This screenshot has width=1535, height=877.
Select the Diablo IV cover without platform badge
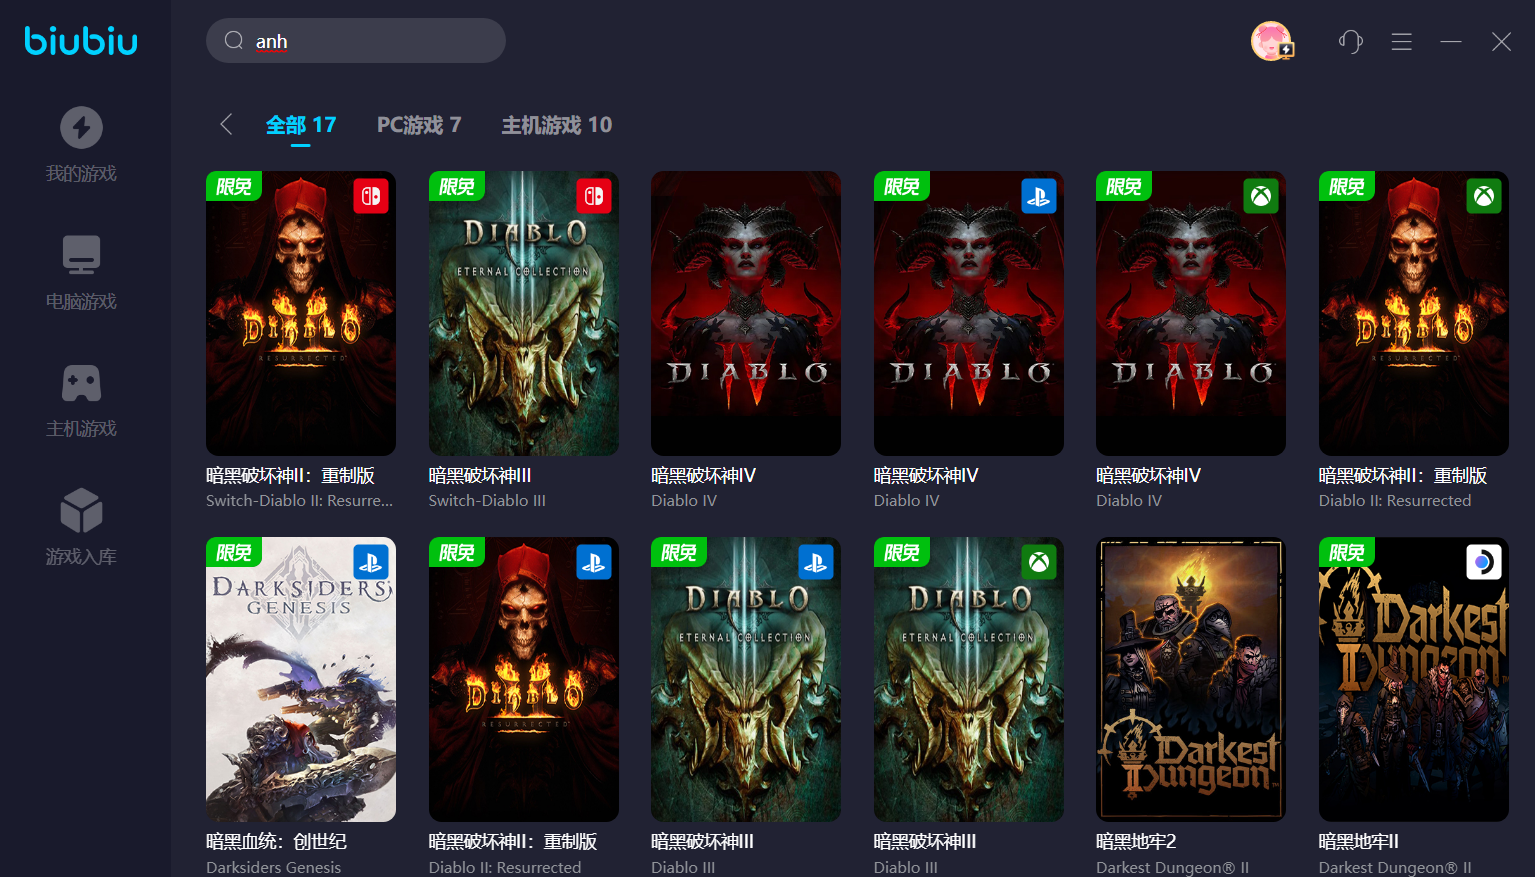coord(745,313)
